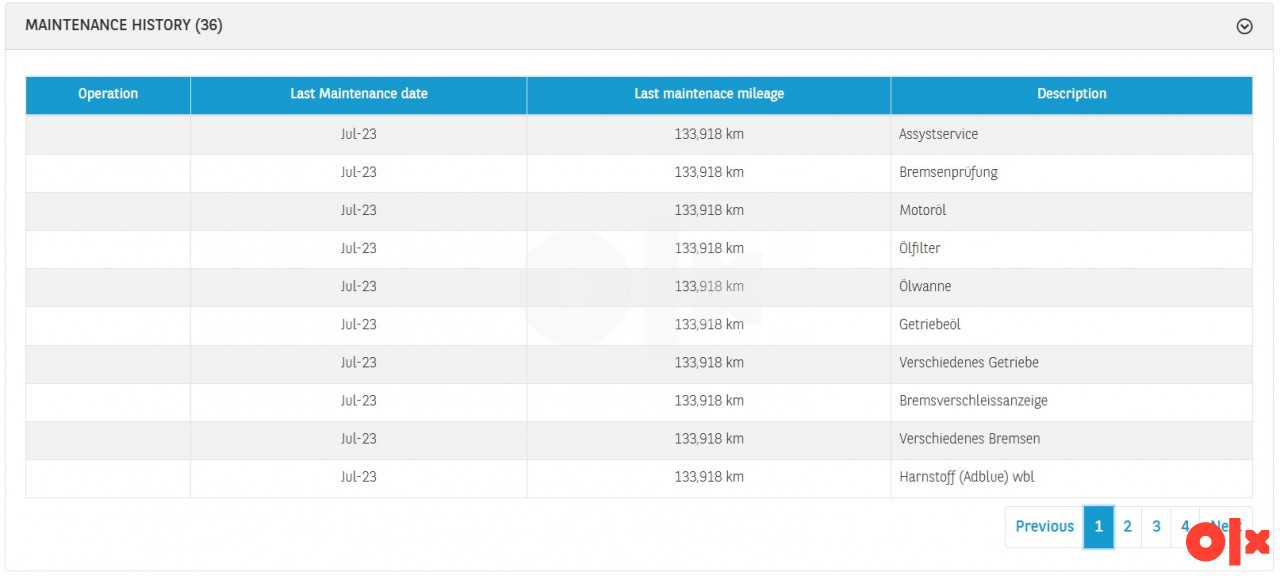Go to the Previous page
Image resolution: width=1280 pixels, height=576 pixels.
1044,526
